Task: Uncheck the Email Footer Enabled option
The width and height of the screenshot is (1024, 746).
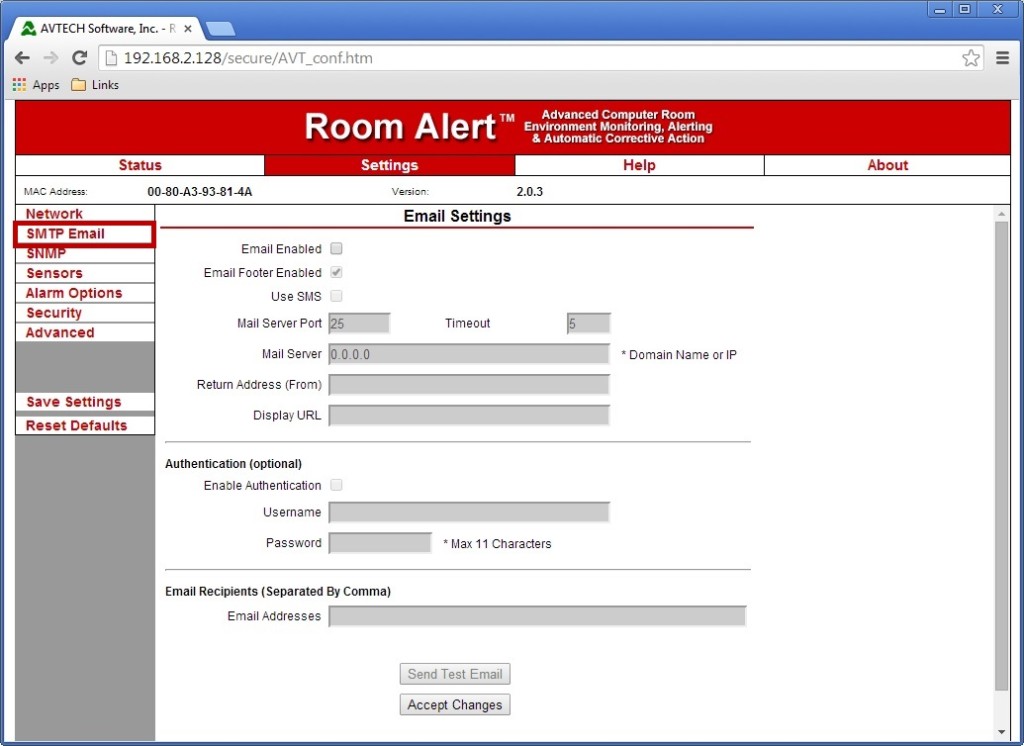Action: click(336, 272)
